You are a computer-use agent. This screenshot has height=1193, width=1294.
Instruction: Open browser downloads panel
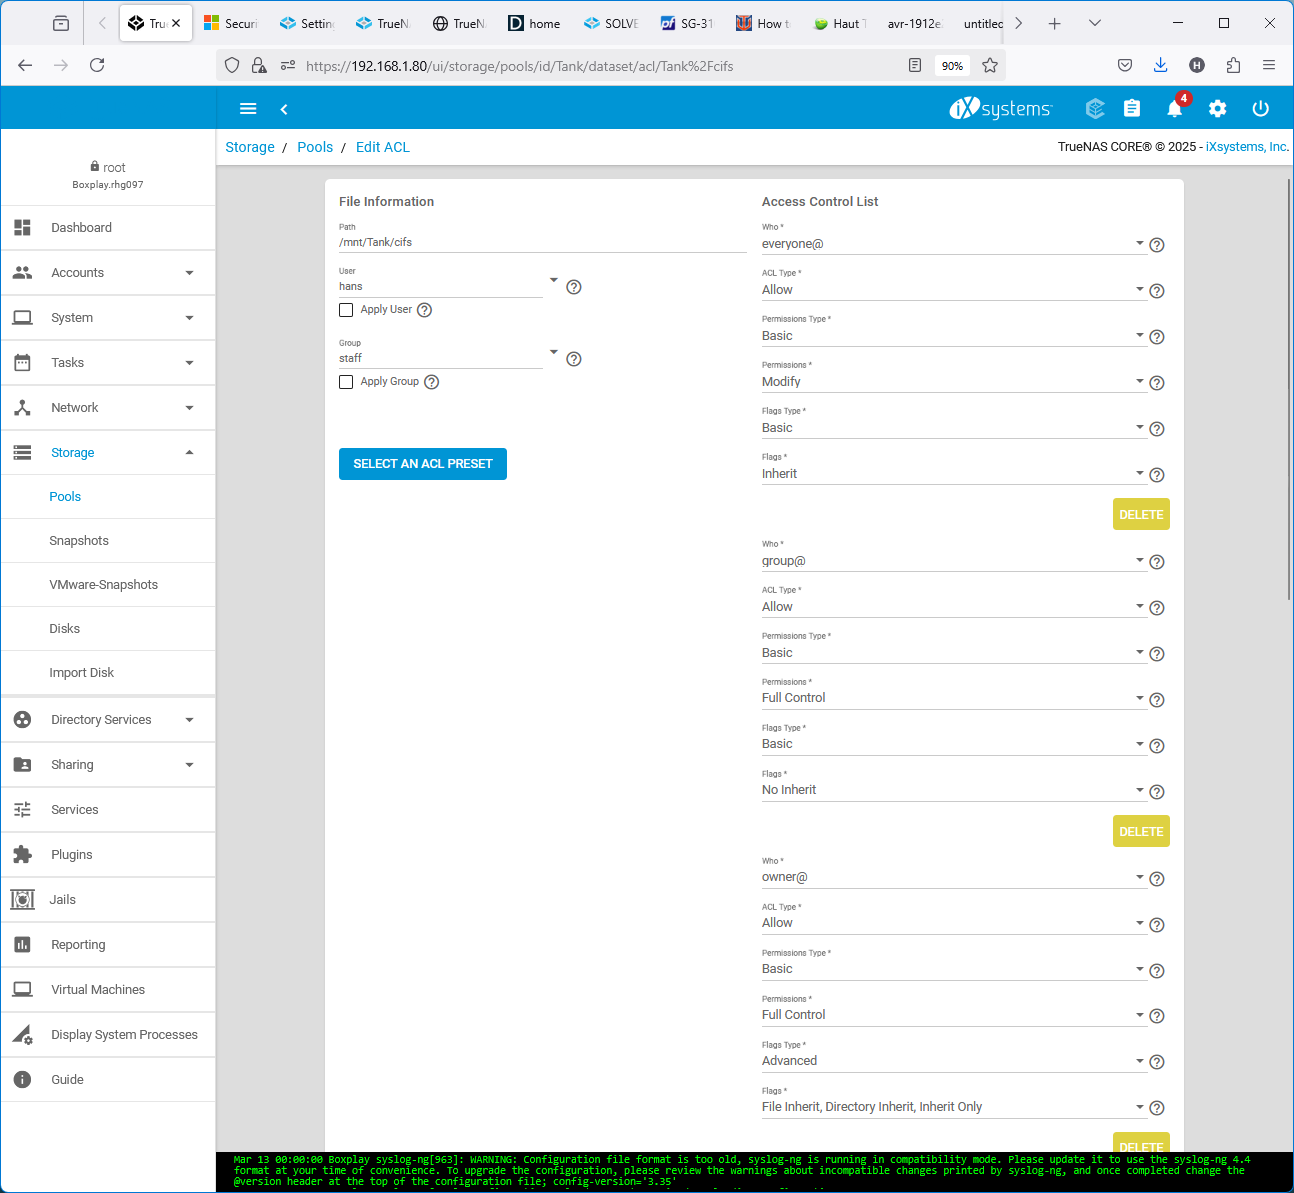pos(1160,65)
